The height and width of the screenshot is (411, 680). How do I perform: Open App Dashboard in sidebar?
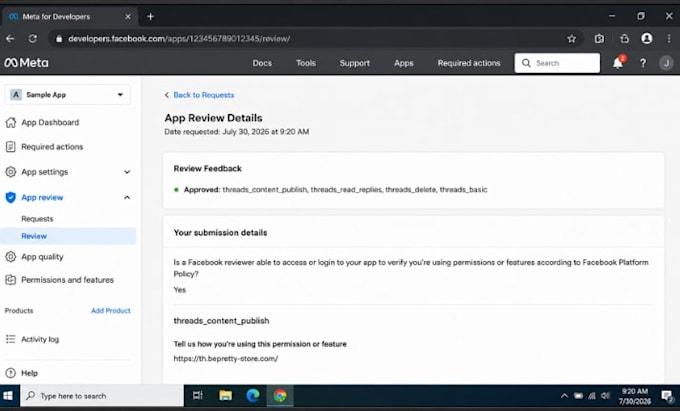pos(50,123)
